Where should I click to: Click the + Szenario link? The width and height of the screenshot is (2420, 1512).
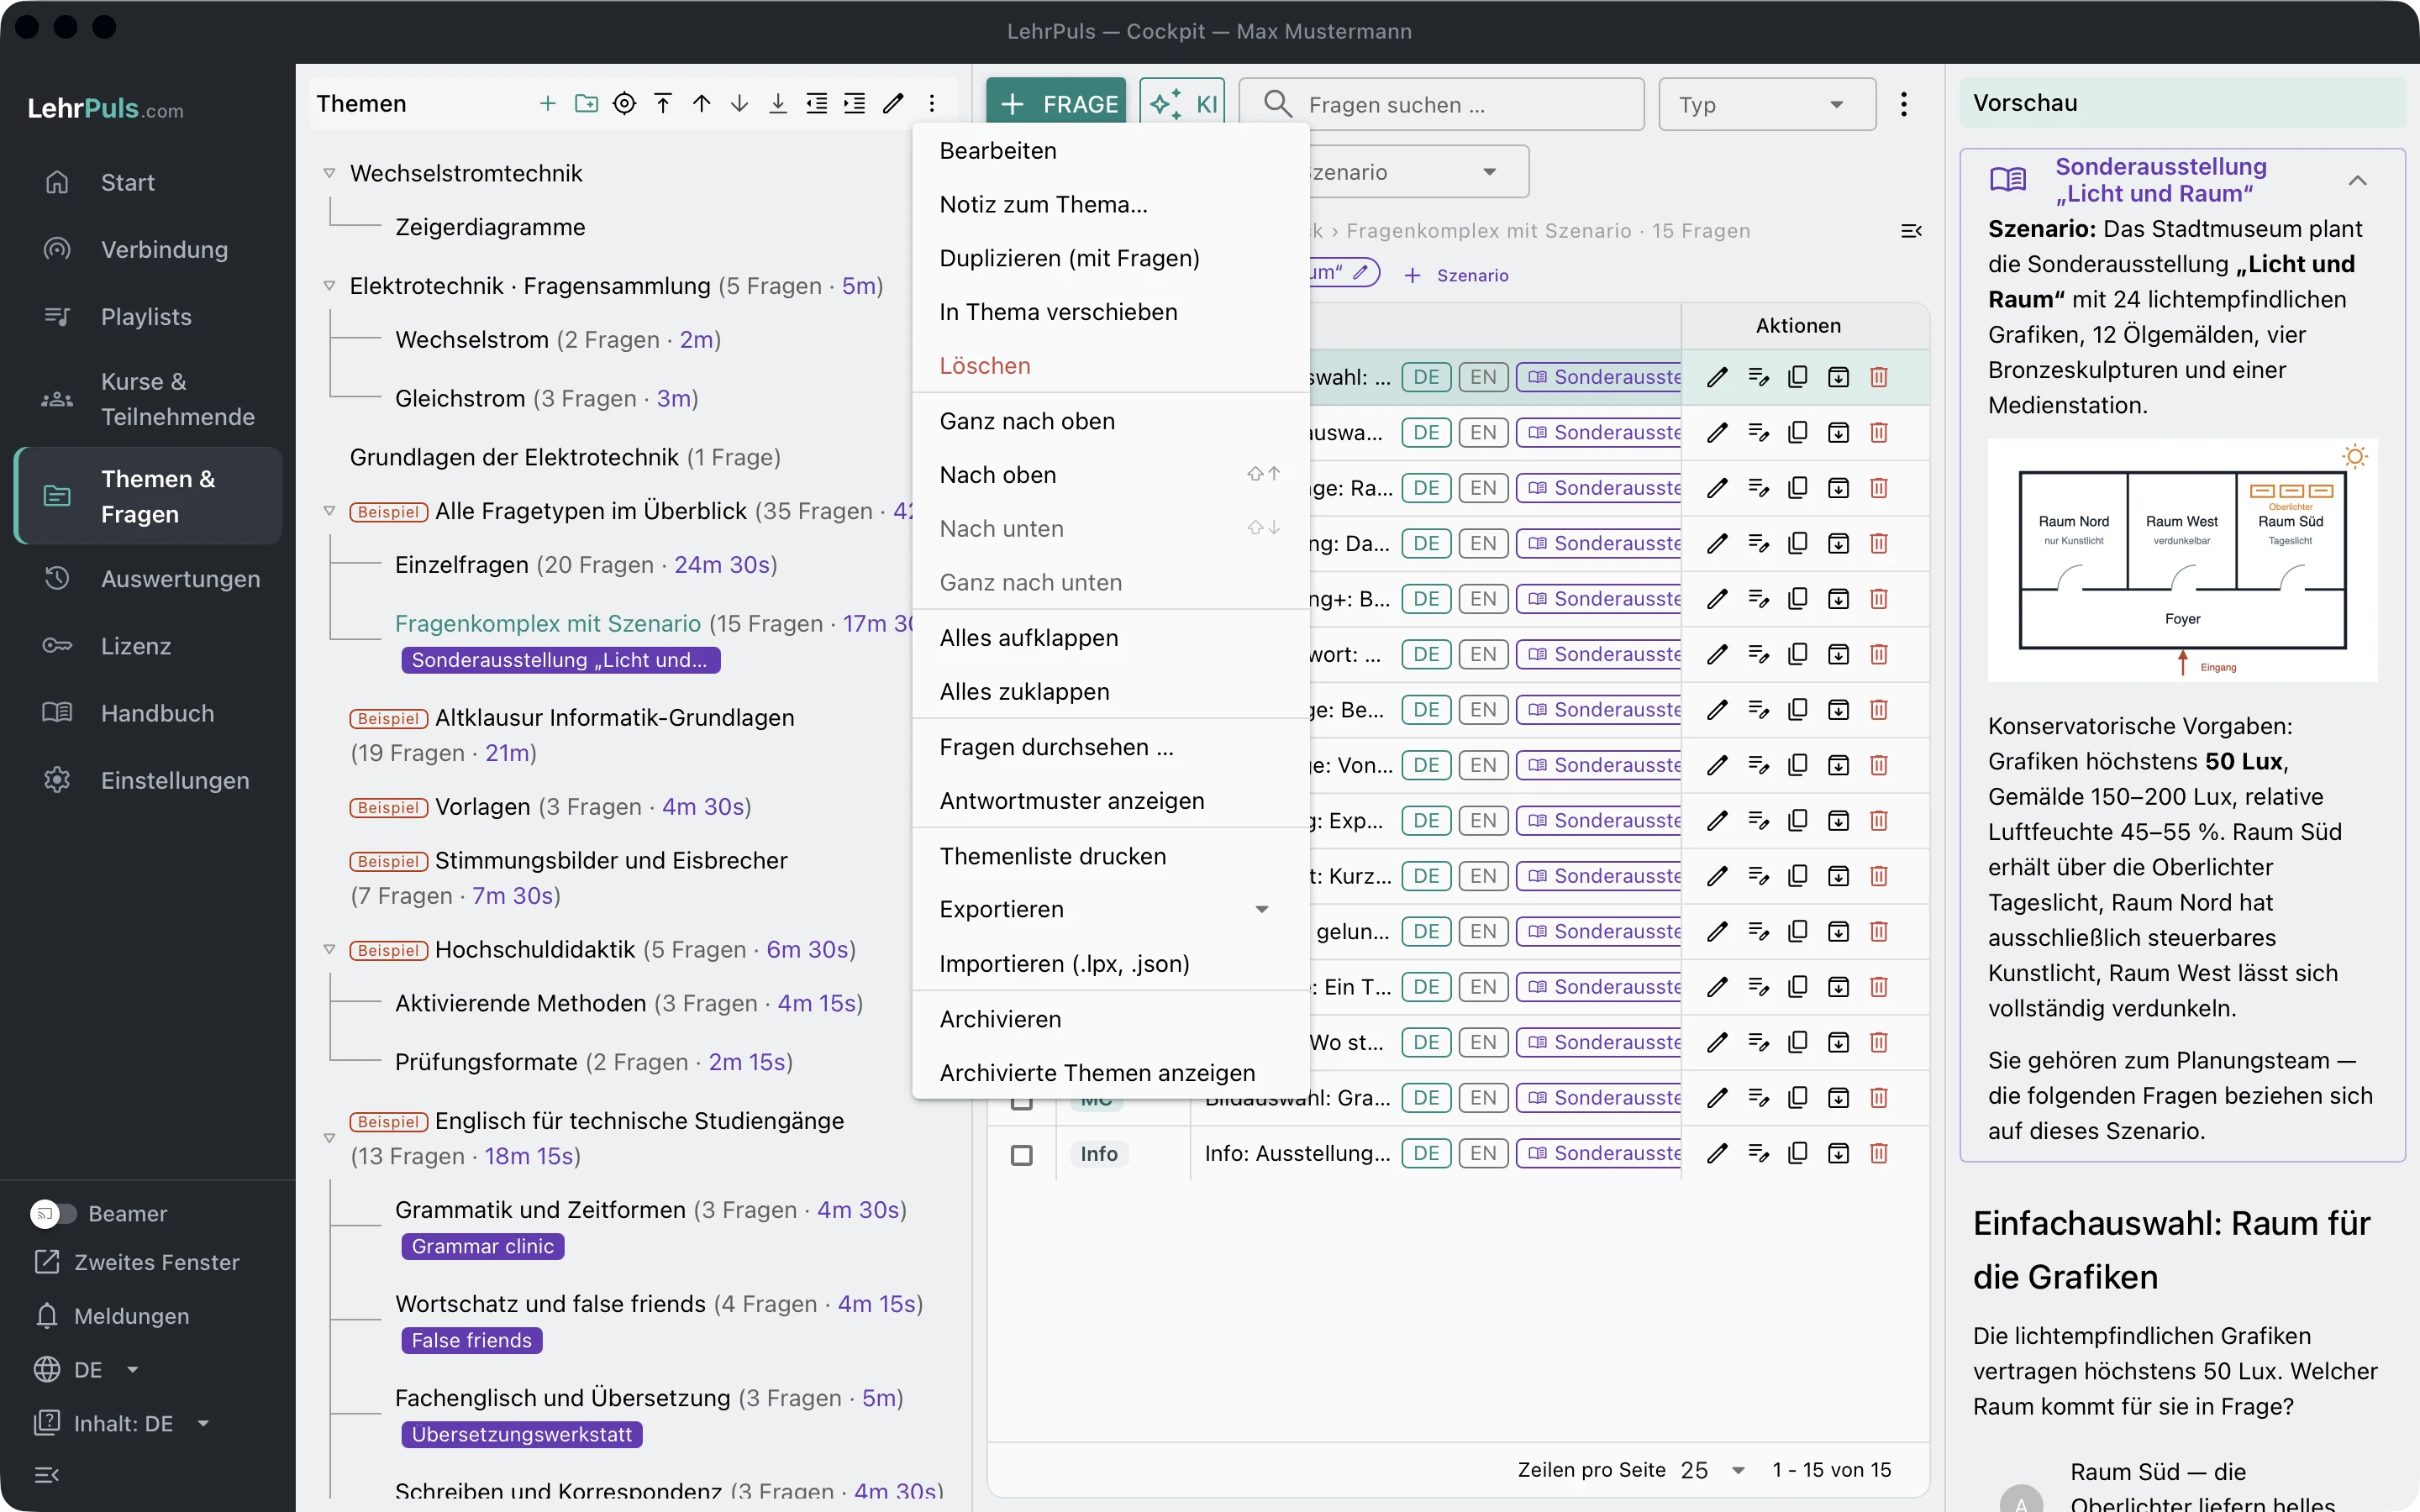[x=1456, y=275]
